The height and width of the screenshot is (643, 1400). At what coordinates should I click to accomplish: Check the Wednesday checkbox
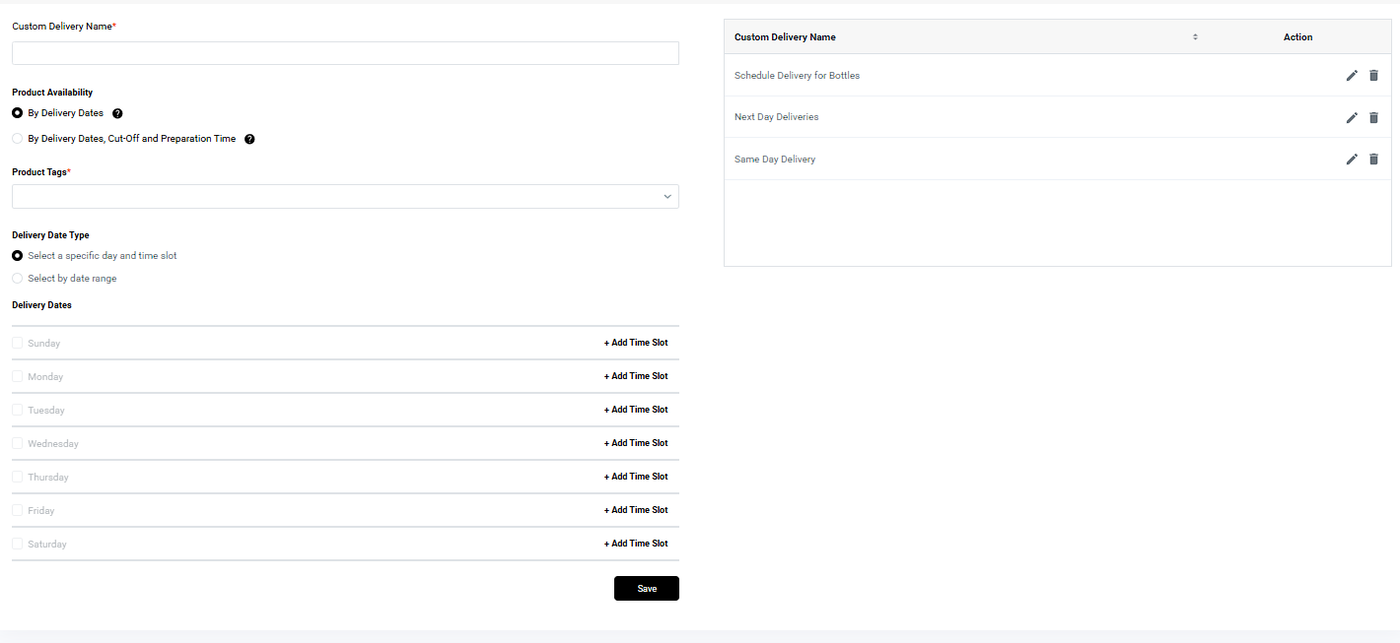pyautogui.click(x=17, y=443)
